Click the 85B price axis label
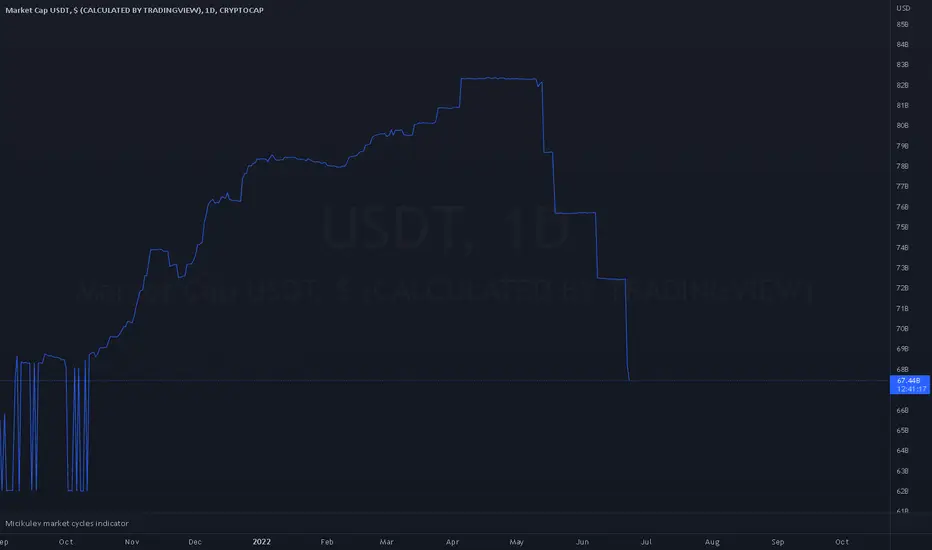The height and width of the screenshot is (550, 932). 902,24
